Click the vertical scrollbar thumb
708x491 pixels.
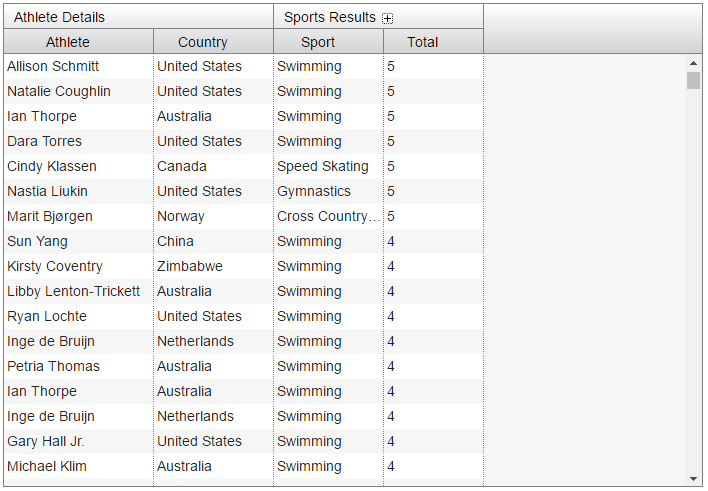pos(693,80)
